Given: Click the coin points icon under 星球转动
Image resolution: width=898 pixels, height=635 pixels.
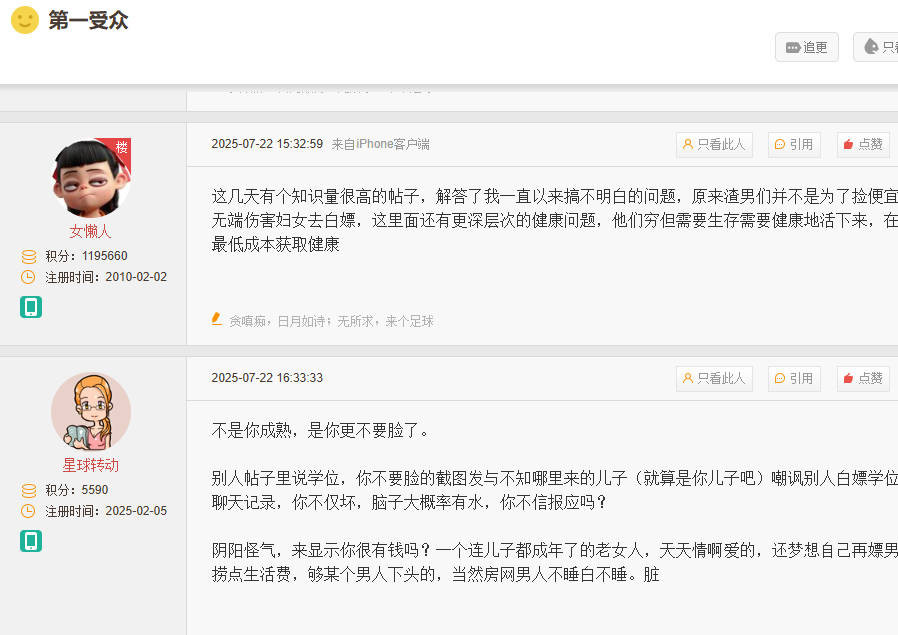Looking at the screenshot, I should point(29,490).
